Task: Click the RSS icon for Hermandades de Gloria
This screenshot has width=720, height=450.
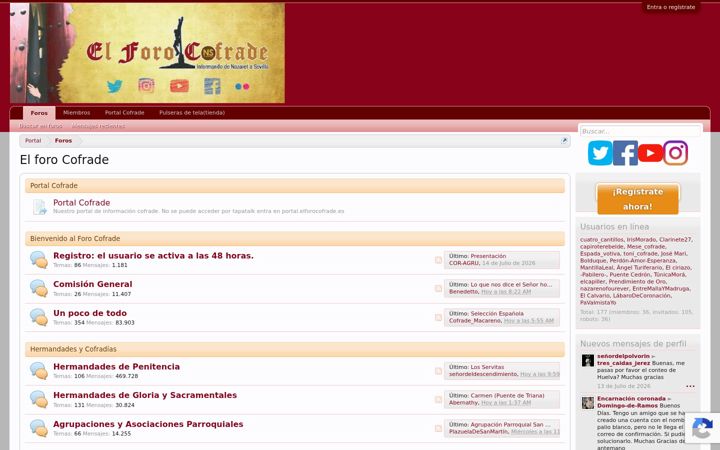Action: pos(439,399)
